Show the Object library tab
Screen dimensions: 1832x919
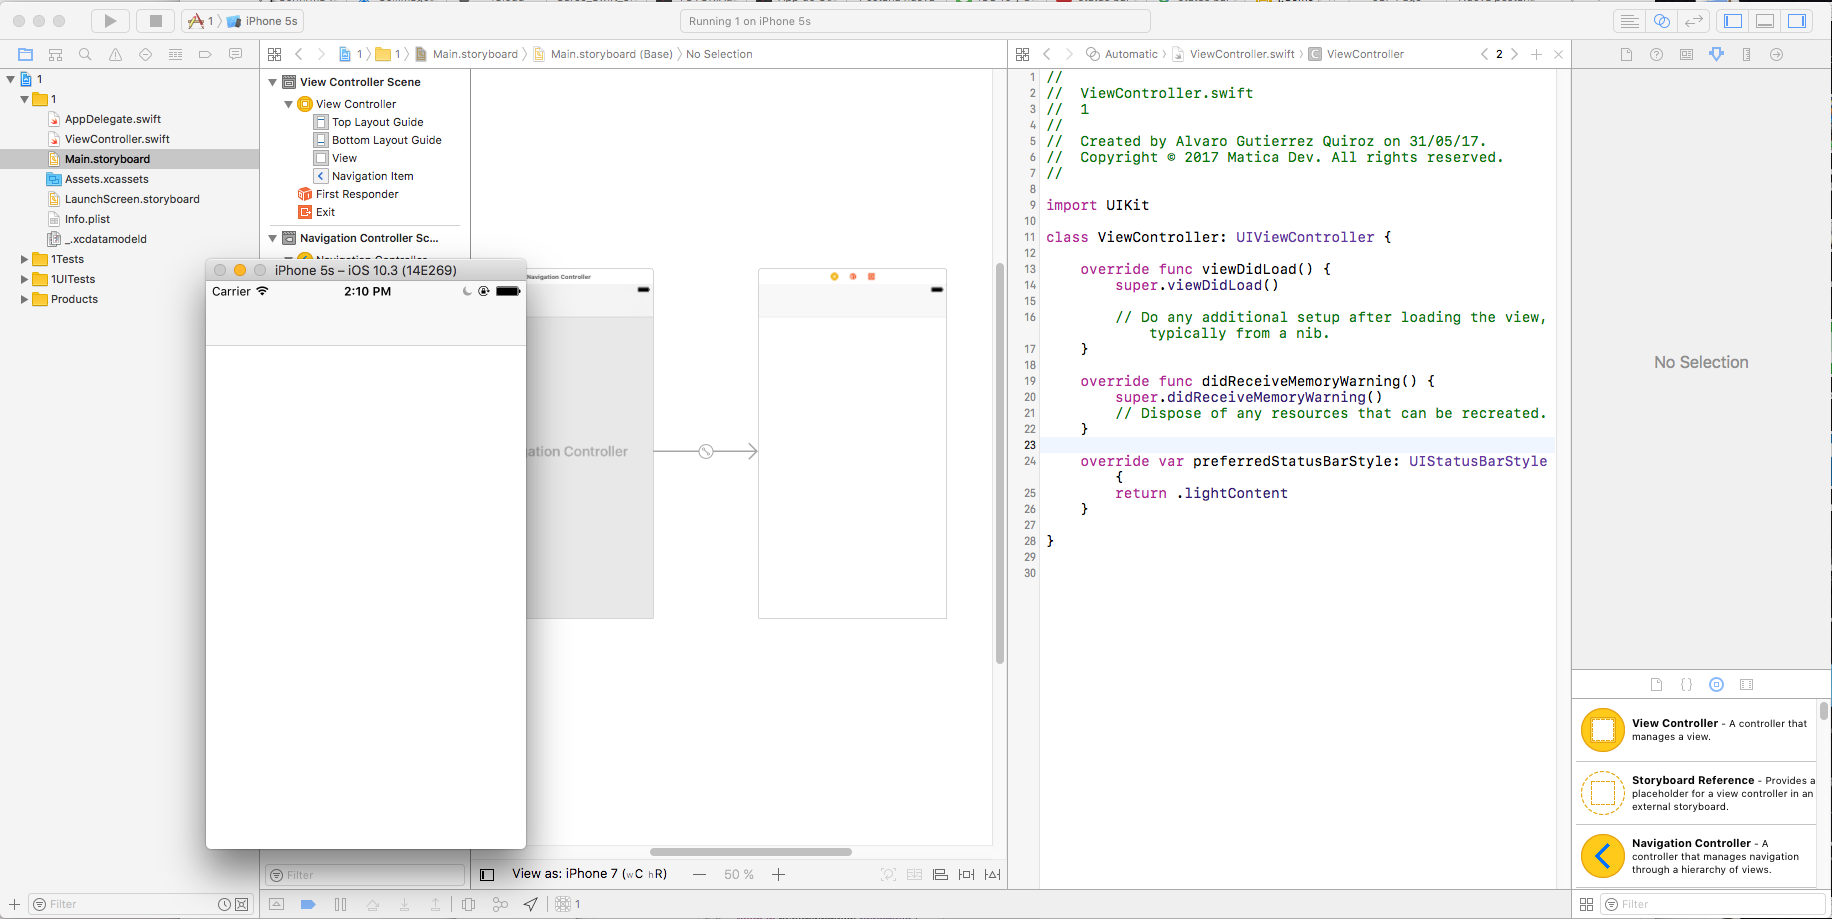click(1716, 685)
